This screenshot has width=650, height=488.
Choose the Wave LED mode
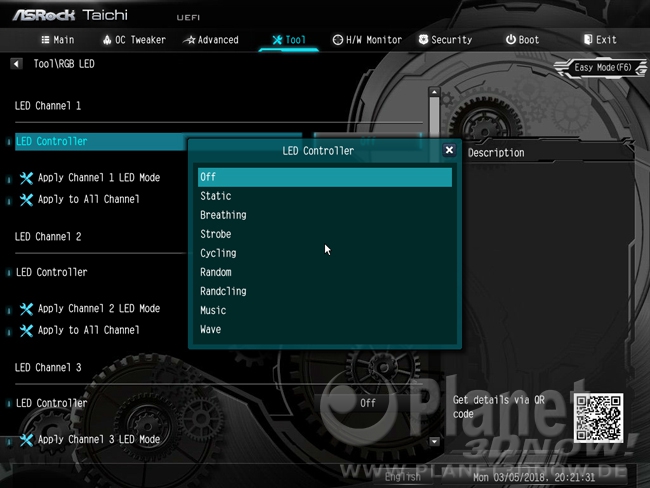(x=325, y=330)
